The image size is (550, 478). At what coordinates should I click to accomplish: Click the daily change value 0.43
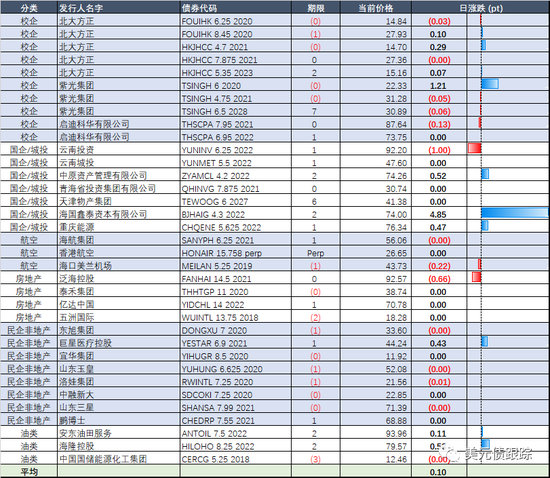pos(438,344)
